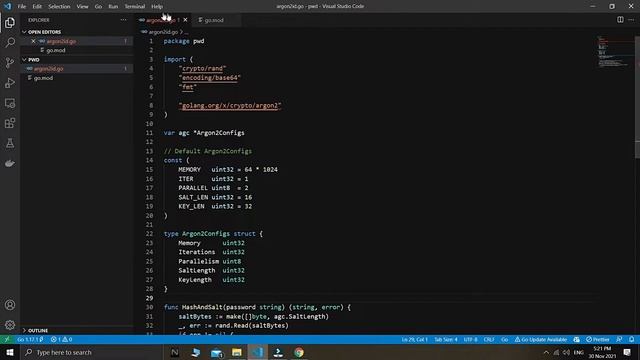Screen dimensions: 640x360
Task: Click the errors and warnings status indicator
Action: click(61, 340)
